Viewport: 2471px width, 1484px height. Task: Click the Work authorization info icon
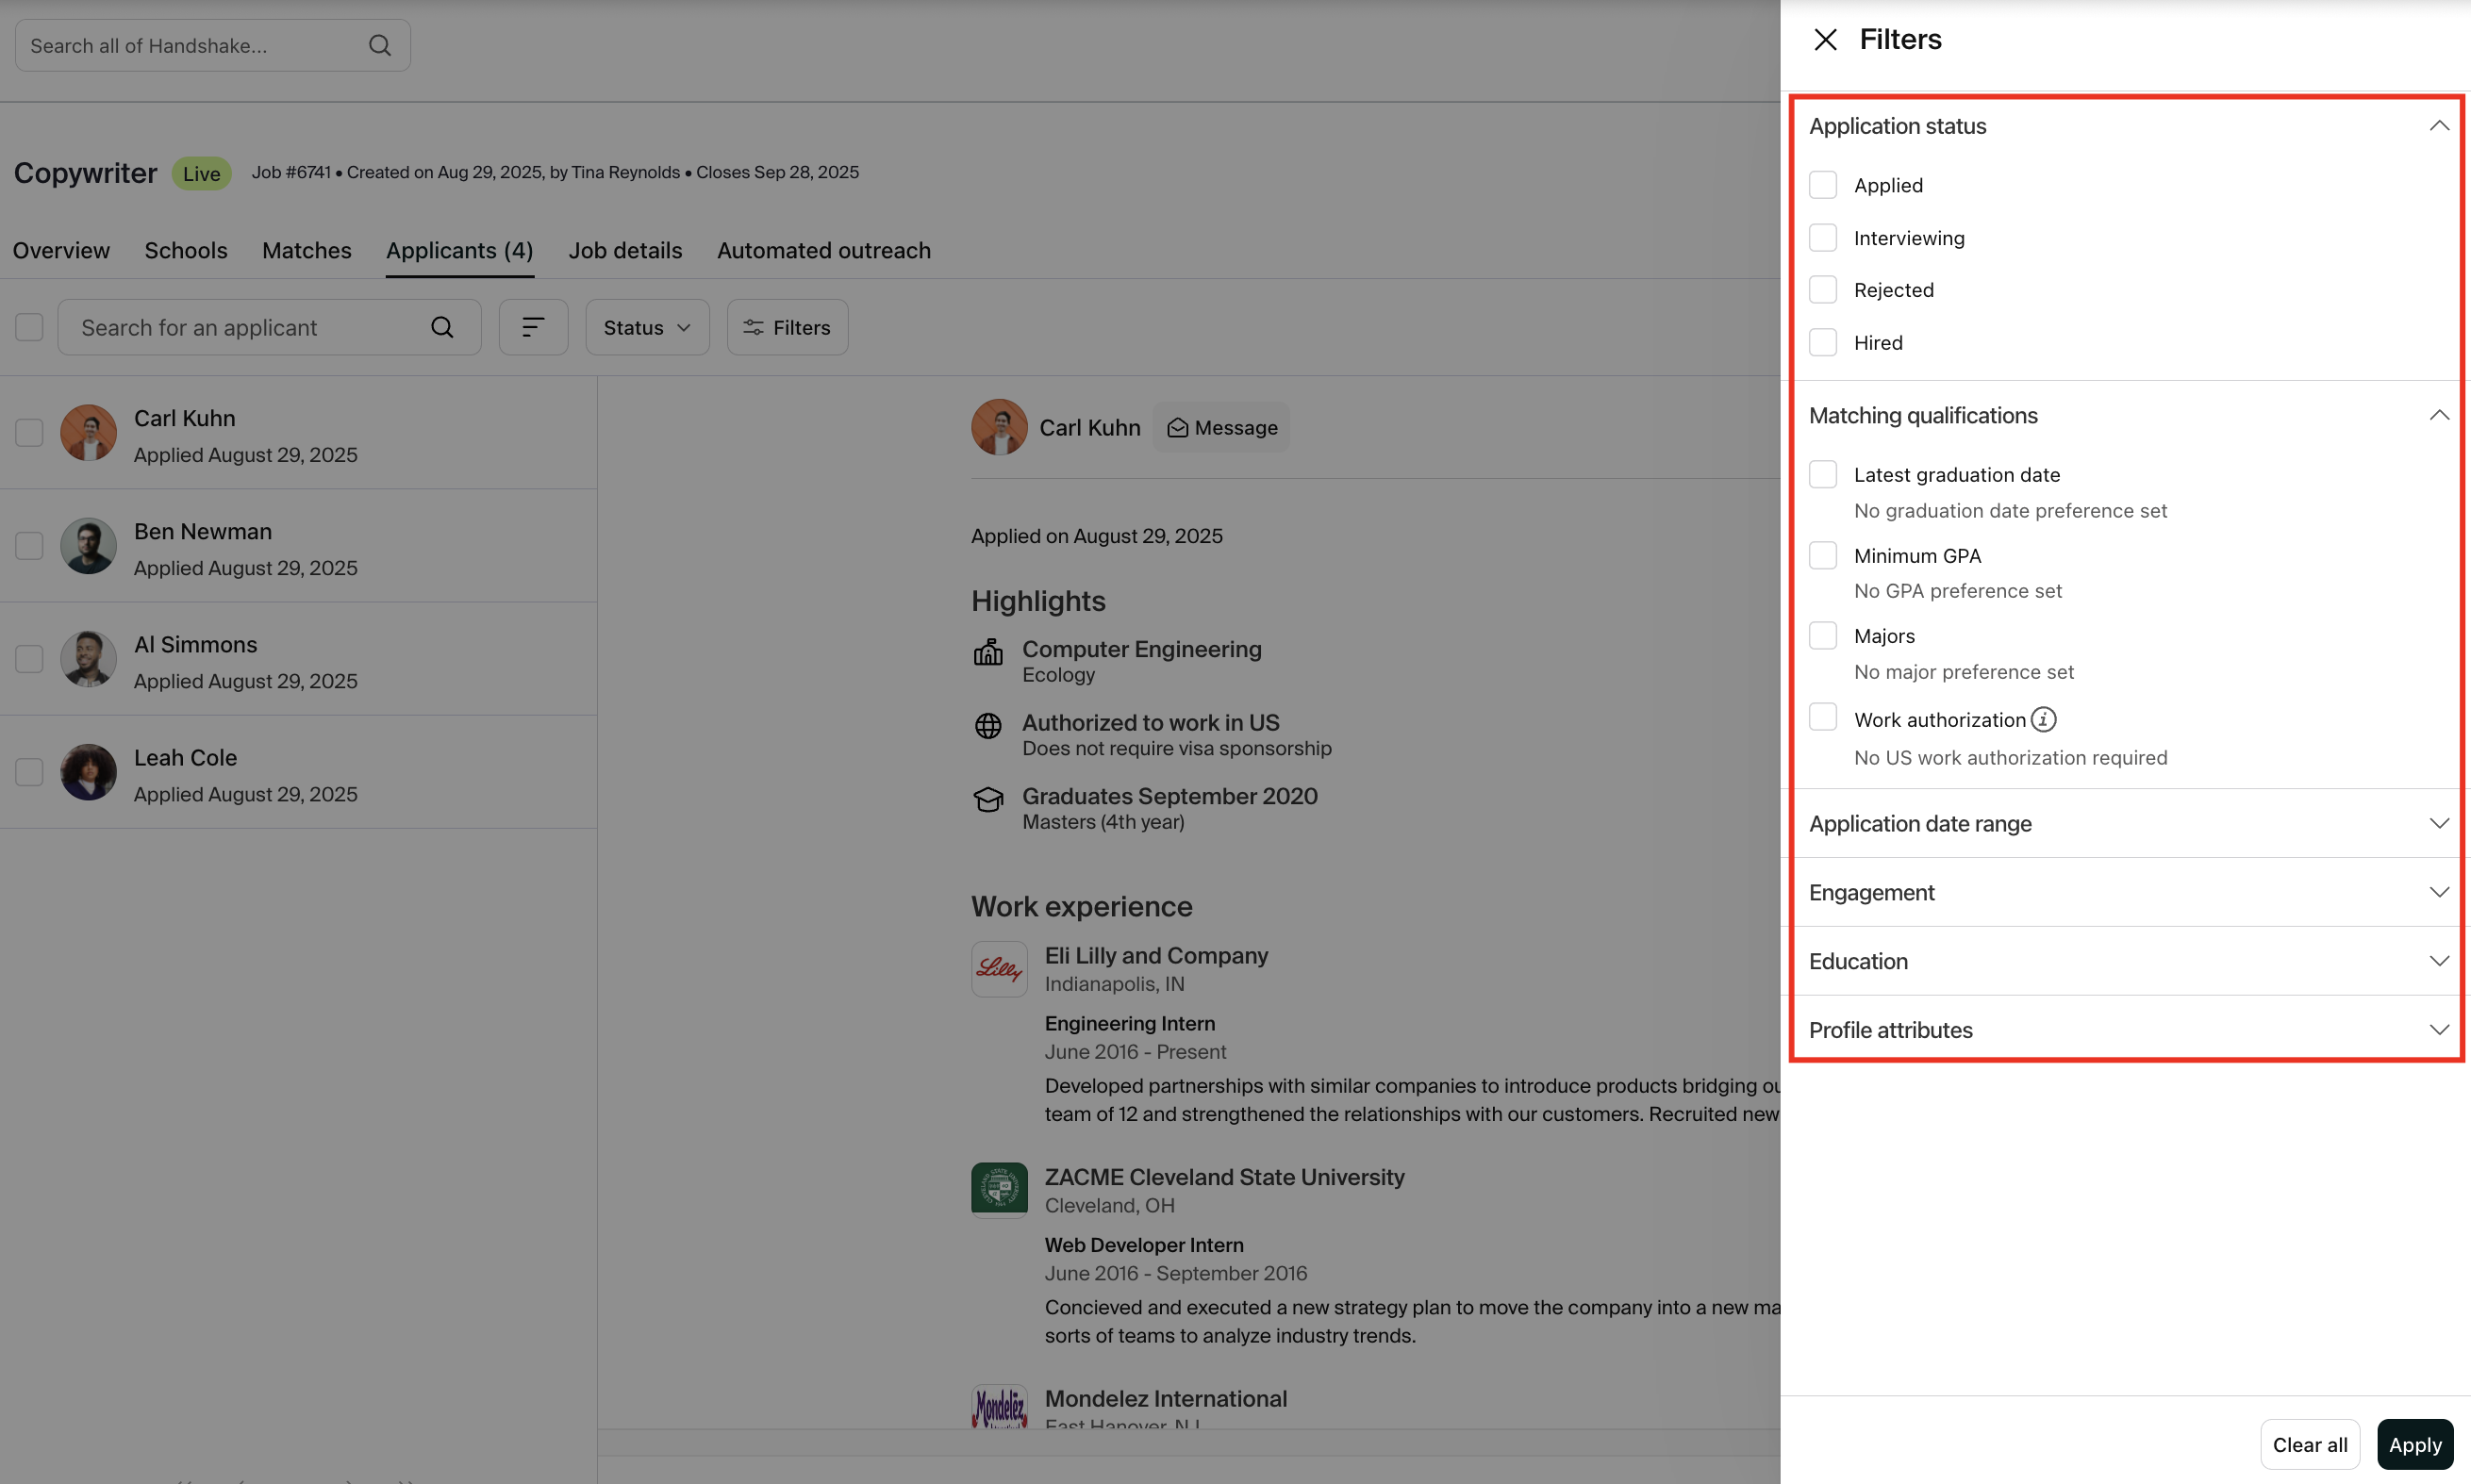point(2044,720)
